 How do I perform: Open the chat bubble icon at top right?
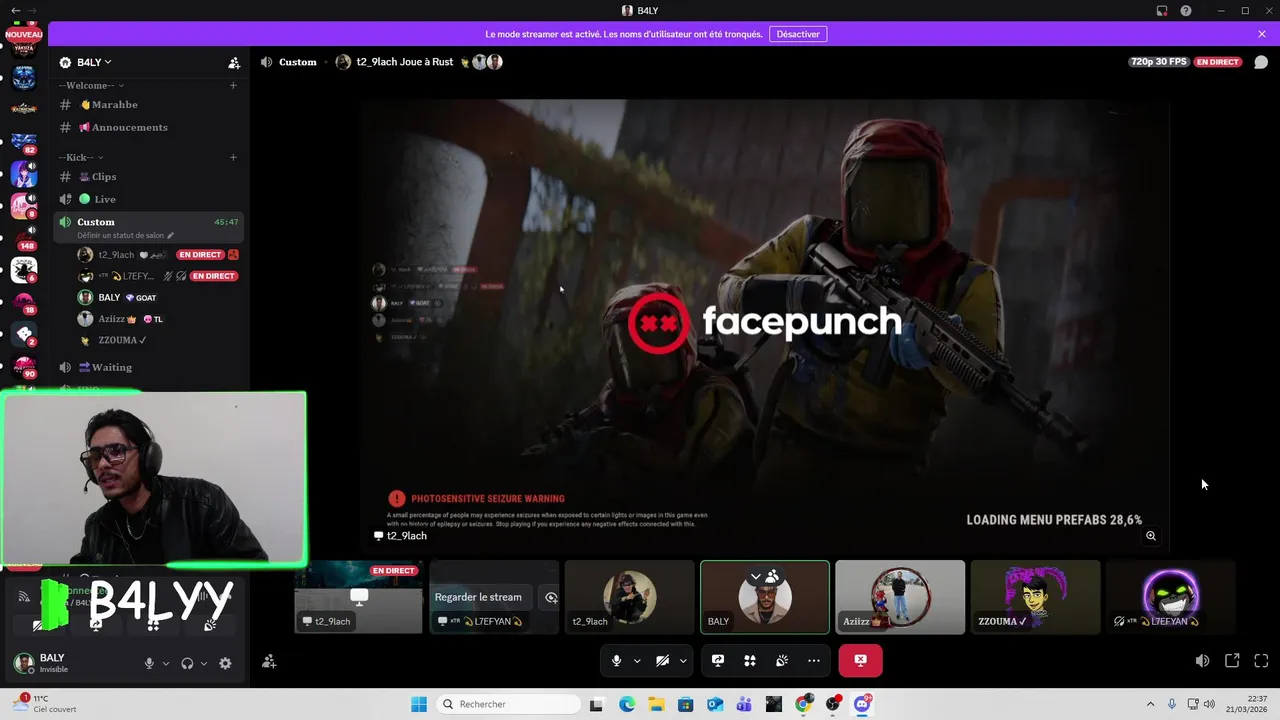coord(1261,62)
